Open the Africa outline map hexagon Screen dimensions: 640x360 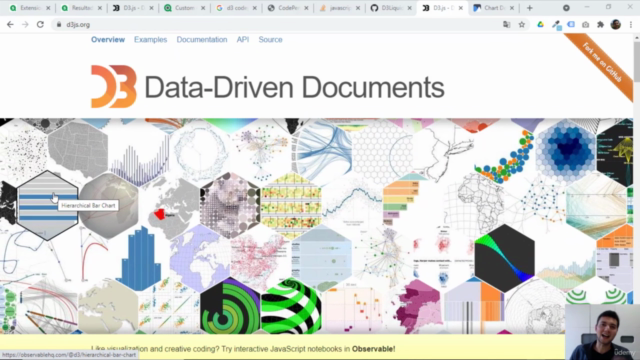[474, 205]
